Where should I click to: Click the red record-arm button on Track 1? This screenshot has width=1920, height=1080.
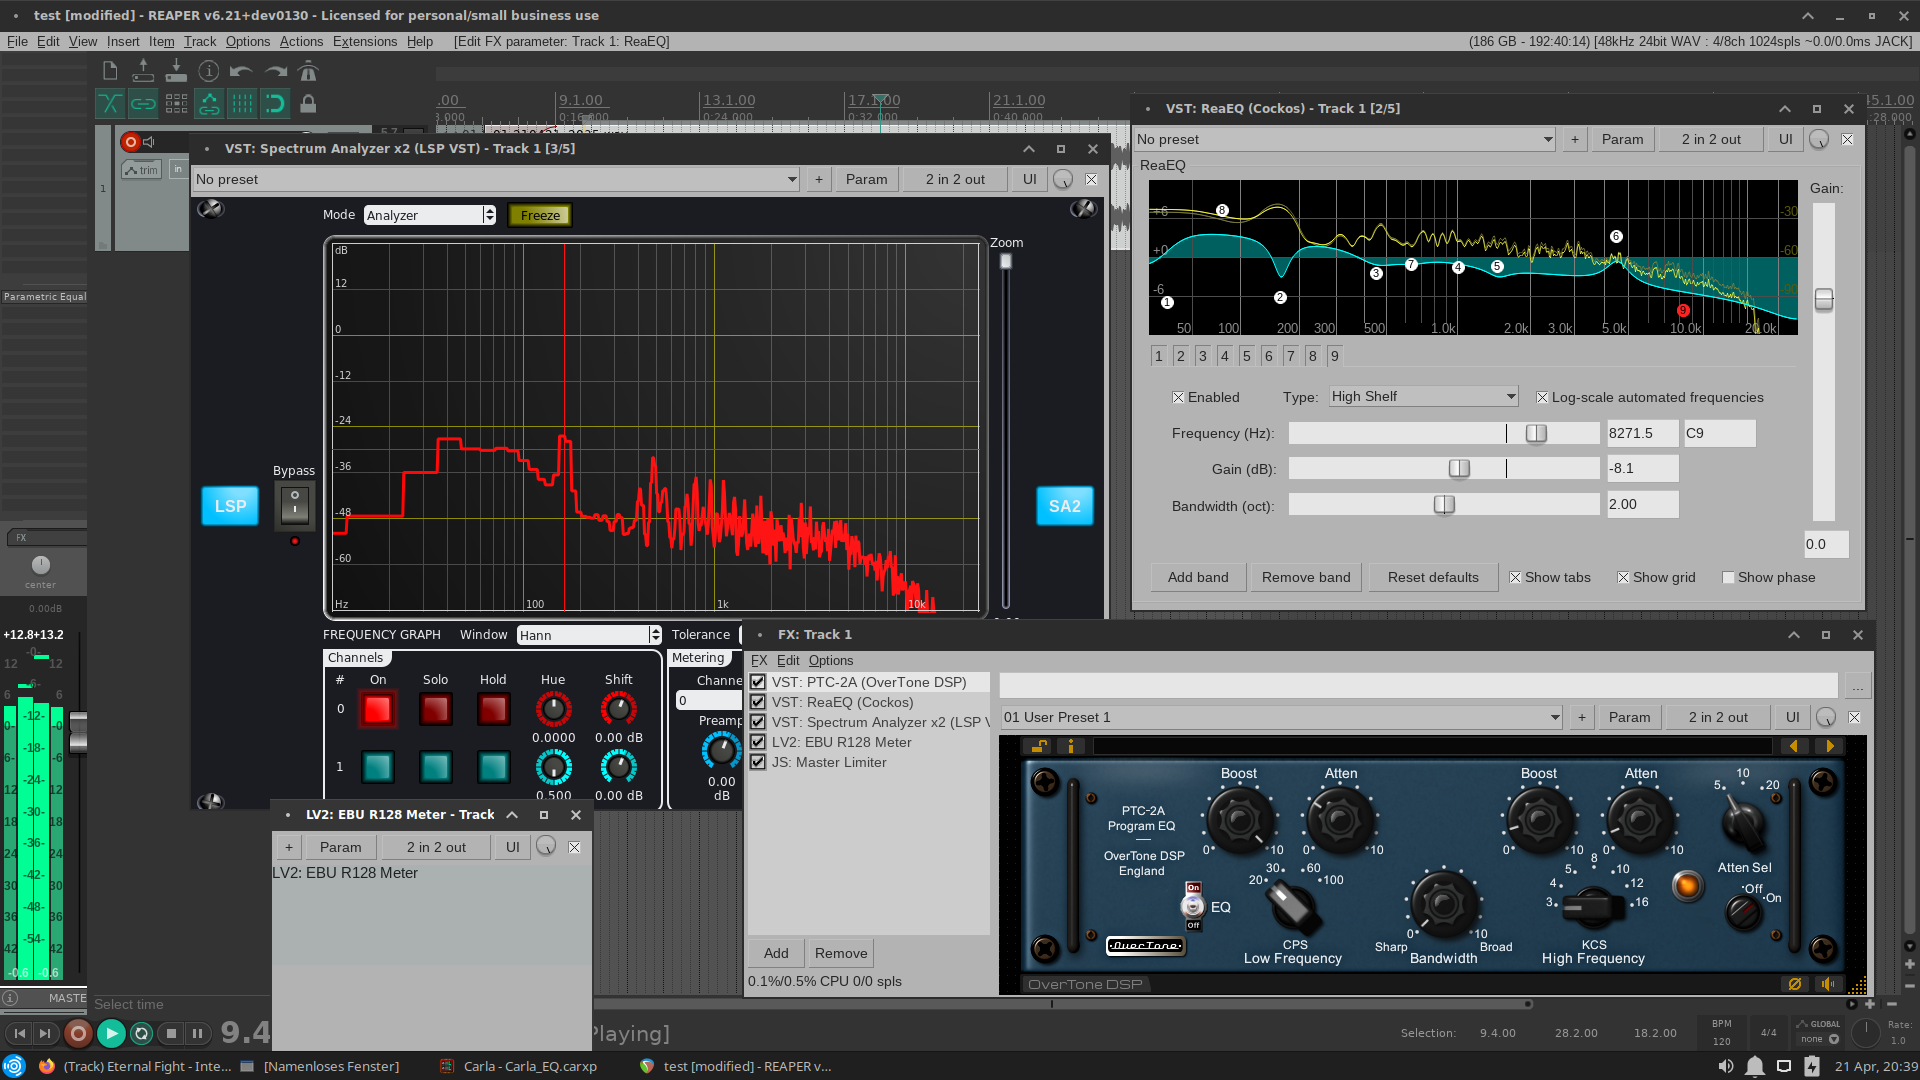click(x=130, y=142)
